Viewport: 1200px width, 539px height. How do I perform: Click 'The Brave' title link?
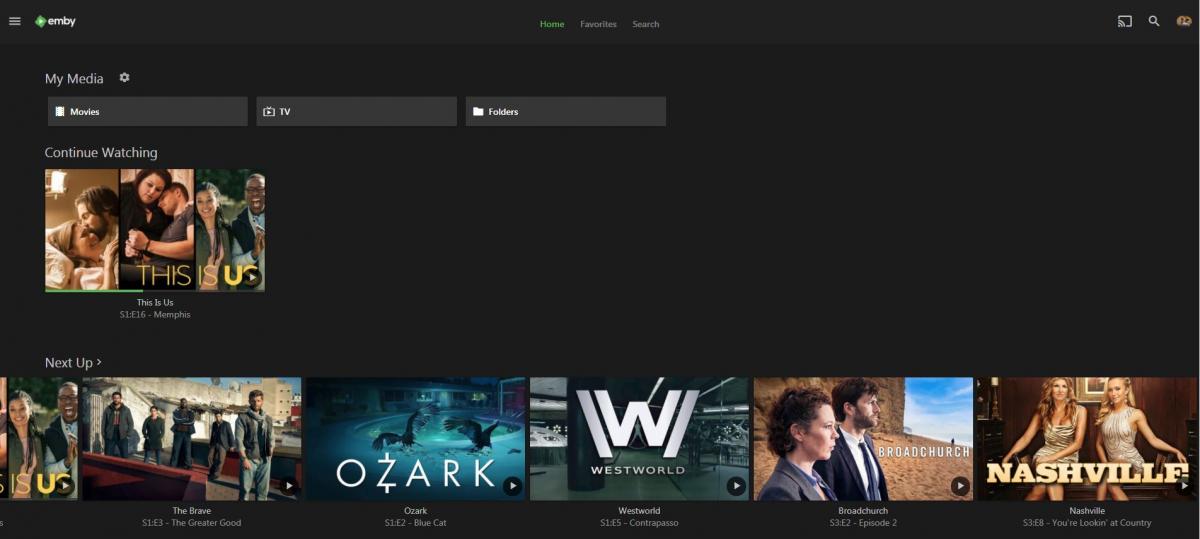pyautogui.click(x=192, y=511)
